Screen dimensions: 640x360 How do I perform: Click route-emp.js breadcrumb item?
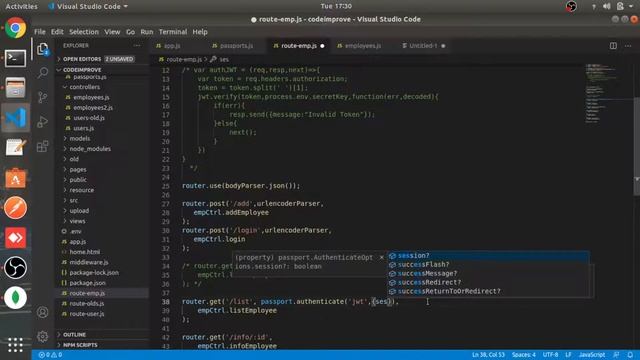(x=184, y=60)
